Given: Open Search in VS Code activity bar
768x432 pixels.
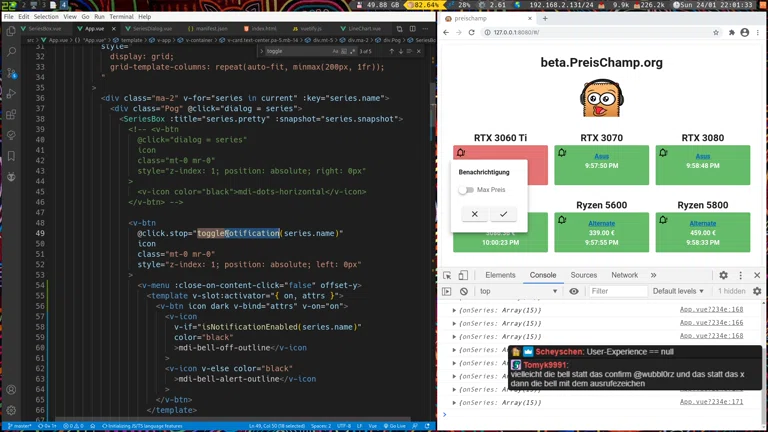Looking at the screenshot, I should pyautogui.click(x=11, y=52).
